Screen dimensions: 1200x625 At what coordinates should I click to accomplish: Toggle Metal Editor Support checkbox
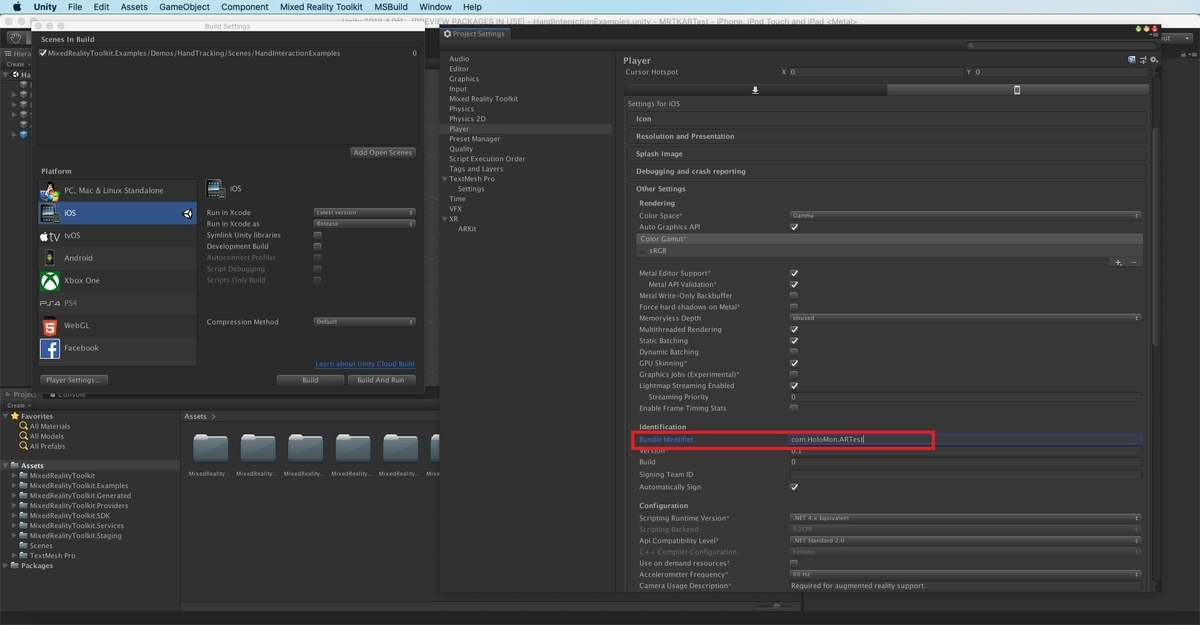coord(794,273)
